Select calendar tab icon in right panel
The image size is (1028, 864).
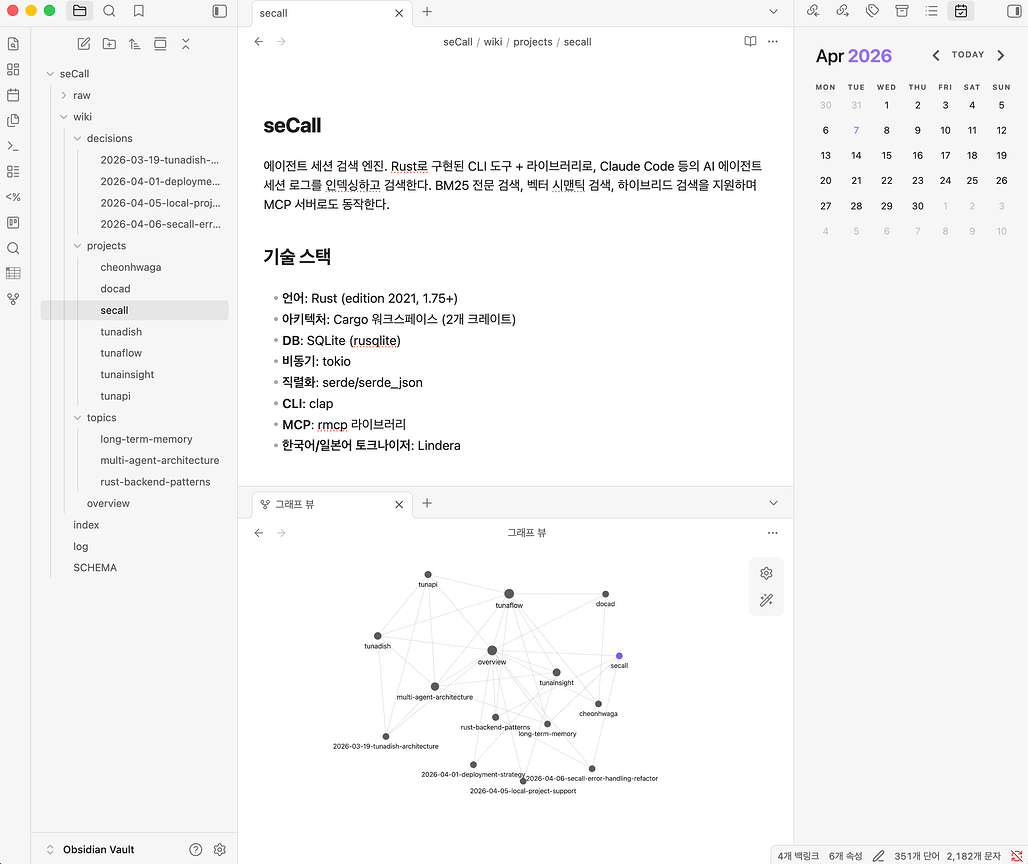click(x=960, y=10)
